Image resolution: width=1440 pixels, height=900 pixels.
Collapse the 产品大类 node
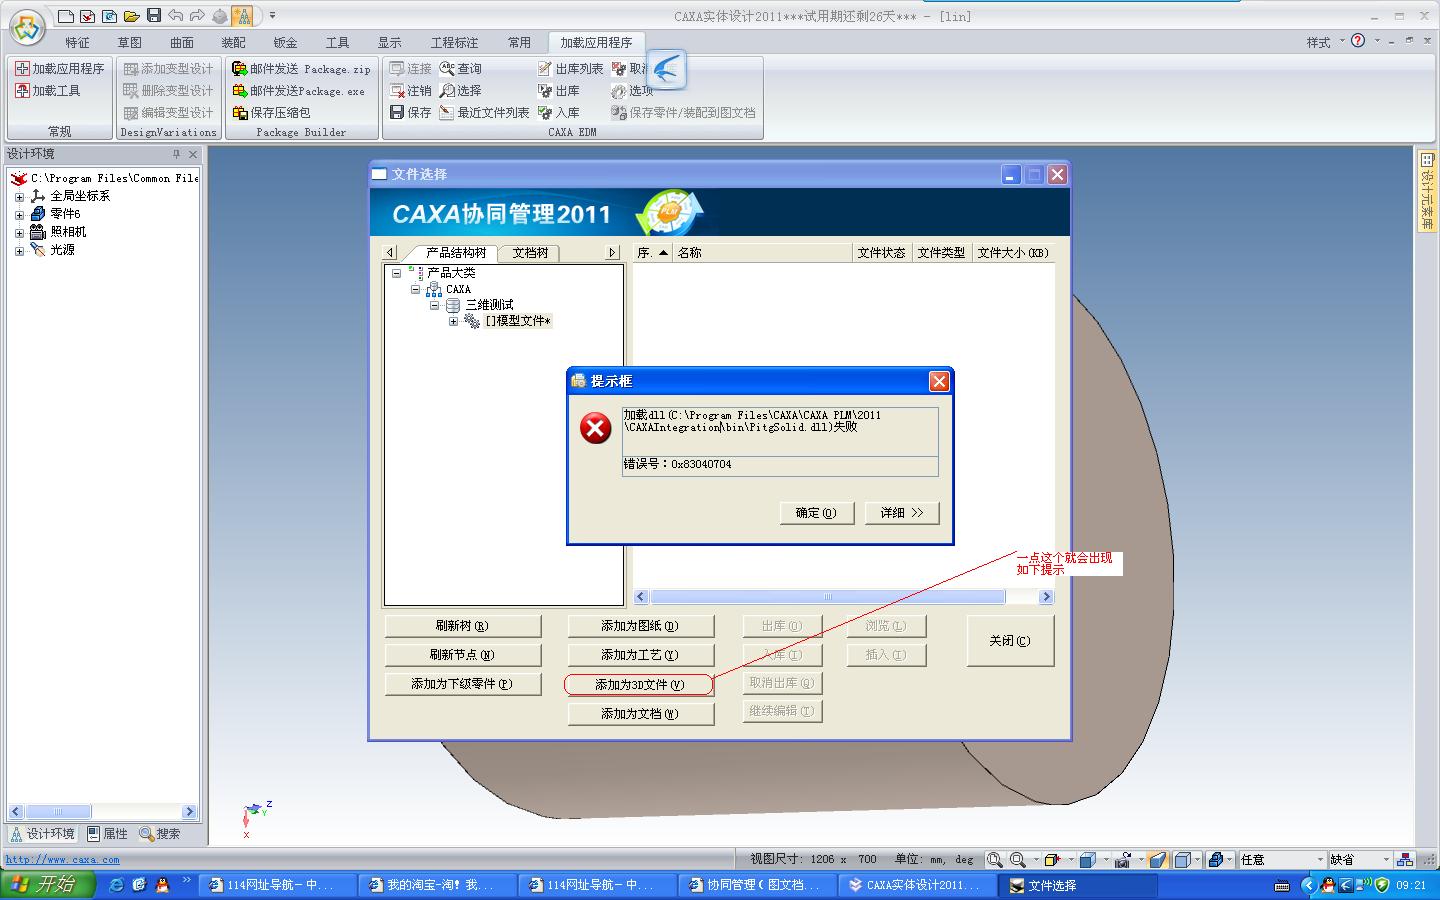click(x=396, y=273)
